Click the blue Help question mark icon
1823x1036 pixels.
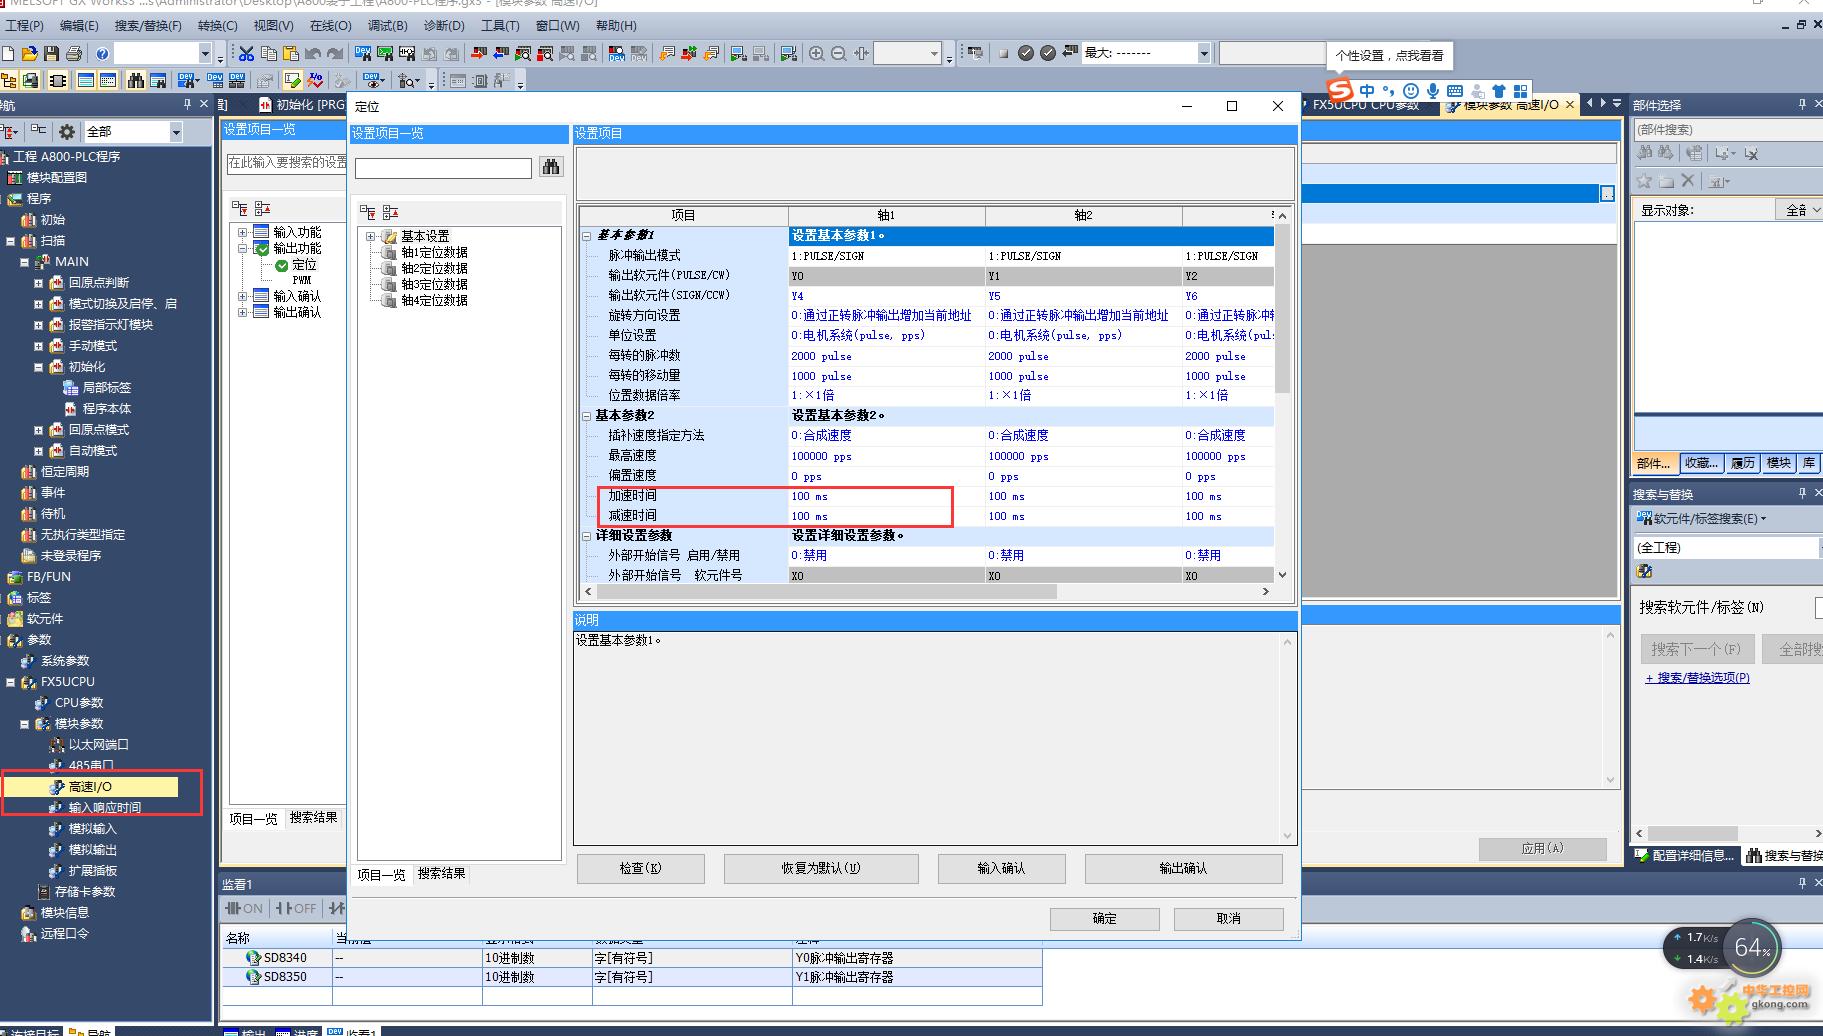102,53
